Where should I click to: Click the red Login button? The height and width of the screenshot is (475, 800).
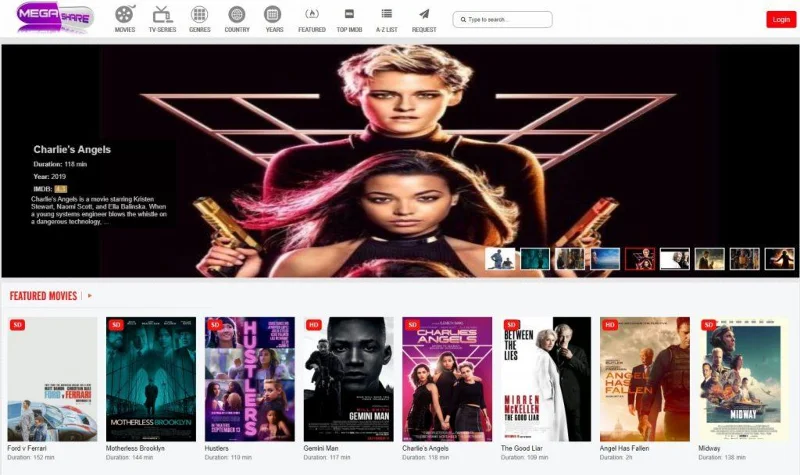coord(781,19)
